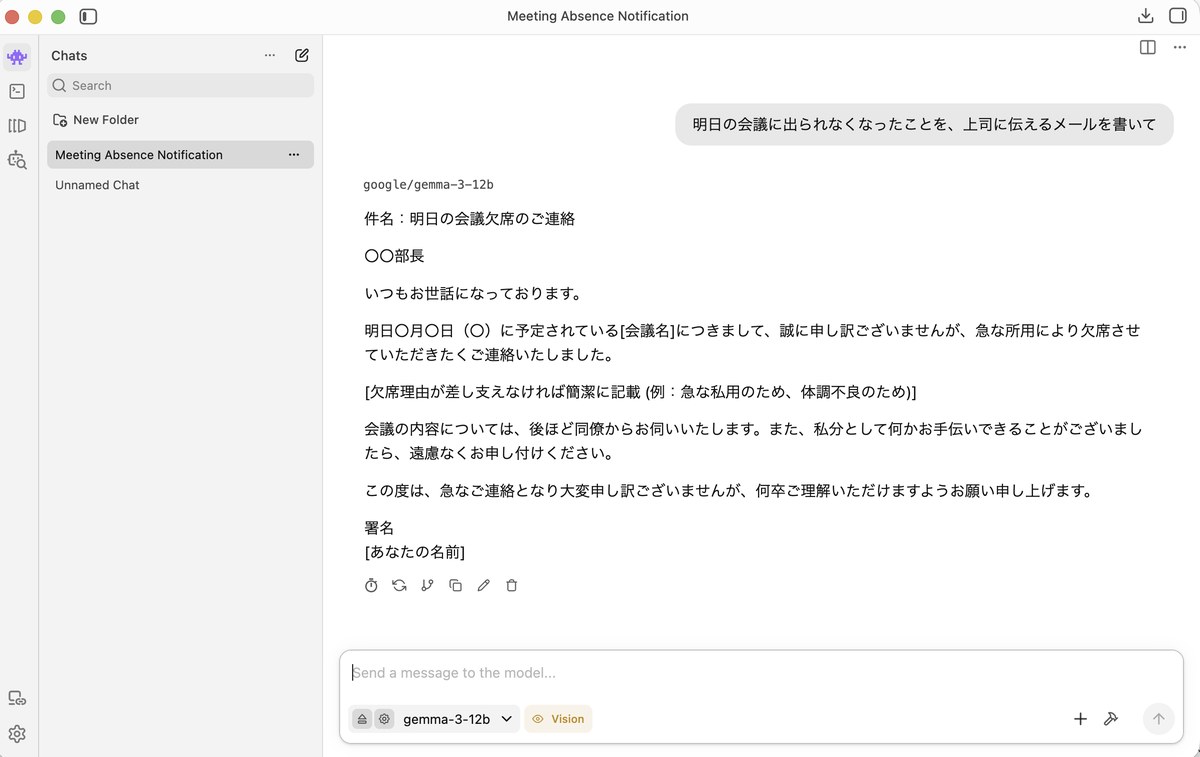Click the line 件名：明日の会議欠席のご連絡
The width and height of the screenshot is (1200, 757).
(x=469, y=219)
